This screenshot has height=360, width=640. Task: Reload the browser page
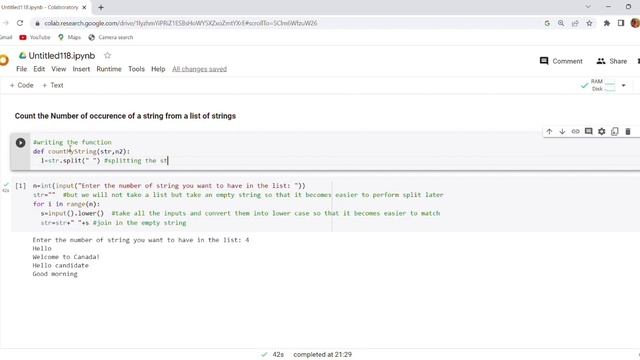point(20,23)
